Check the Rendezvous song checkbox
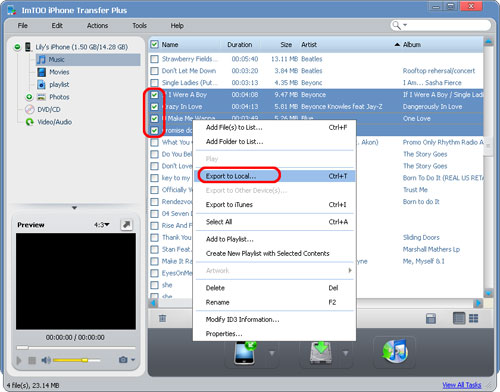Screen dimensions: 500x392 coord(154,202)
